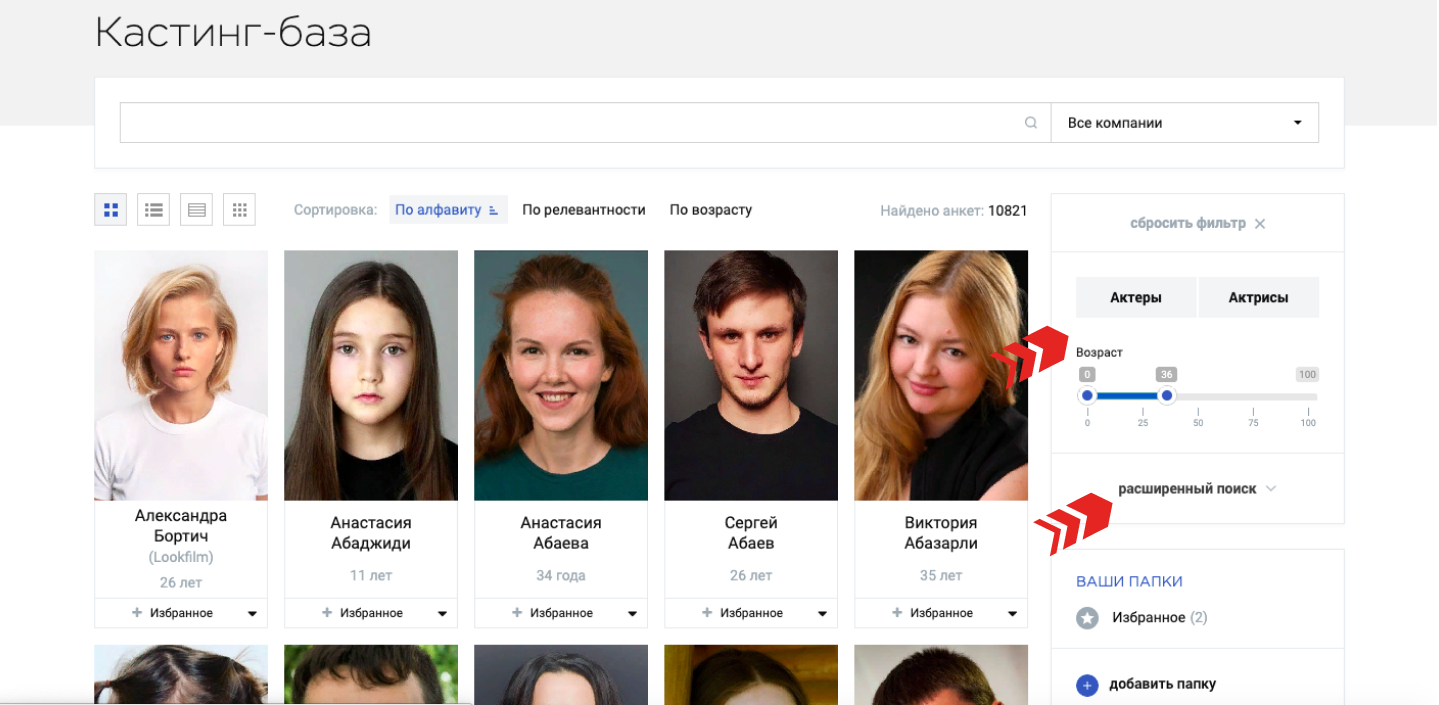Add Александра Бортич to favorites
The height and width of the screenshot is (705, 1439).
point(172,613)
